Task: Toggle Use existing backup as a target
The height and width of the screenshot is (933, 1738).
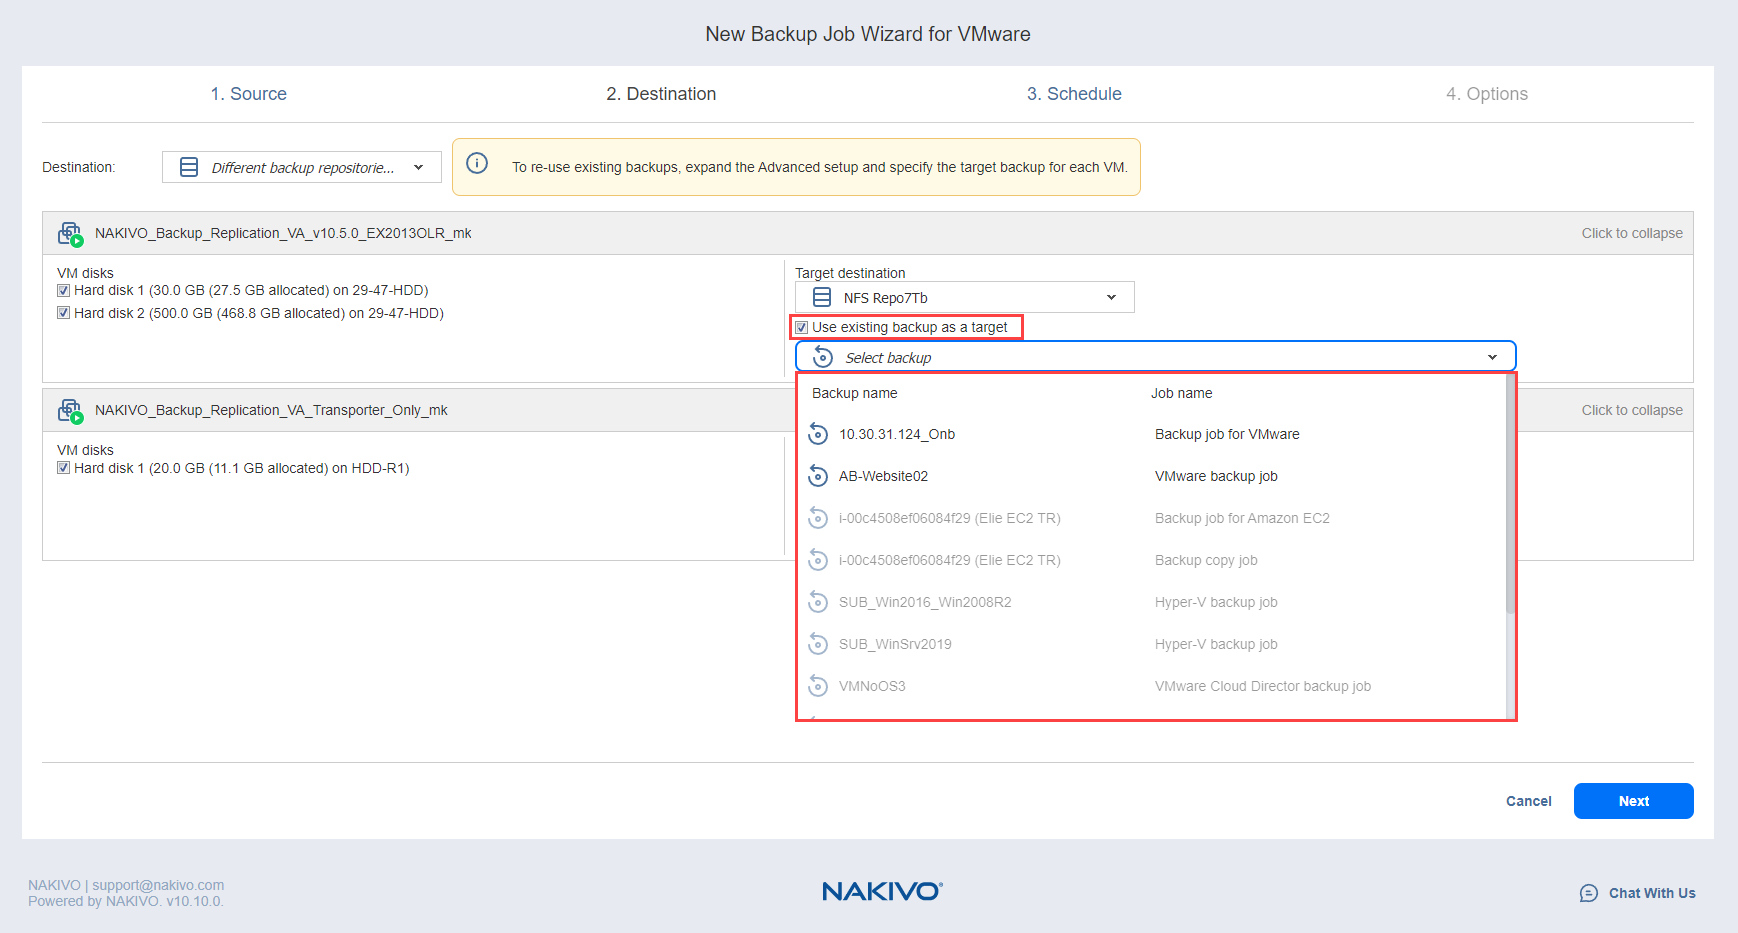Action: click(x=802, y=327)
